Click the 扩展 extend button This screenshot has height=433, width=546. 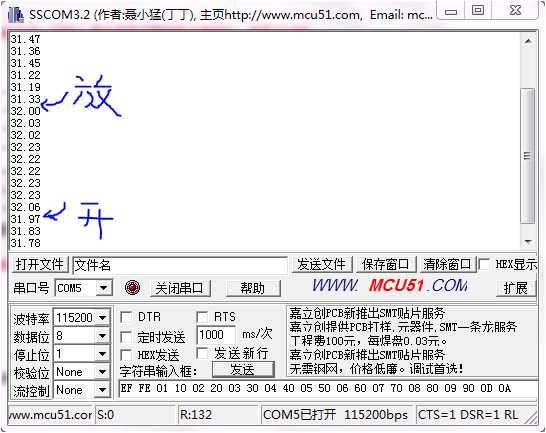pyautogui.click(x=516, y=288)
